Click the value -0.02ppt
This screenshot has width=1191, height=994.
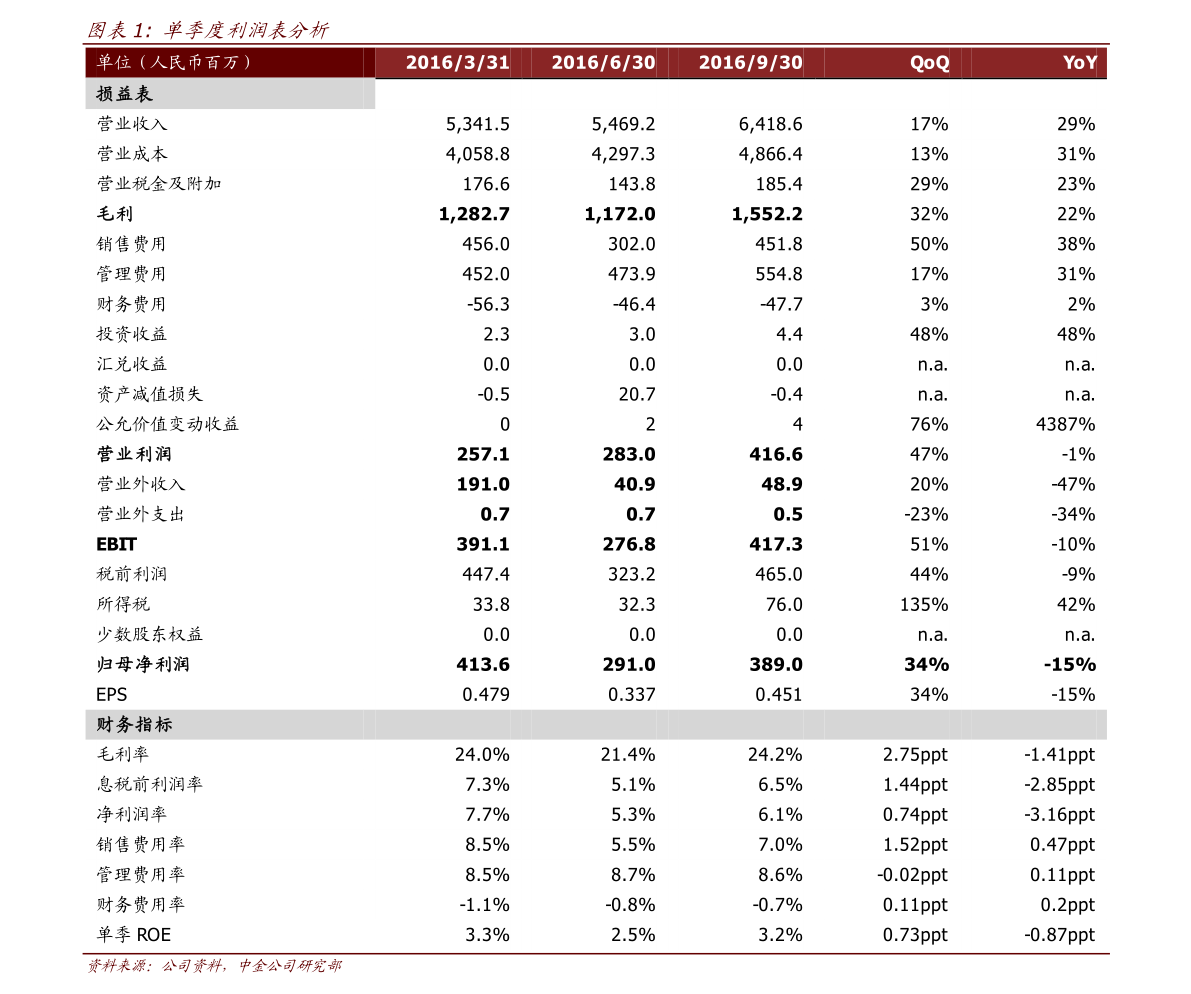[912, 875]
